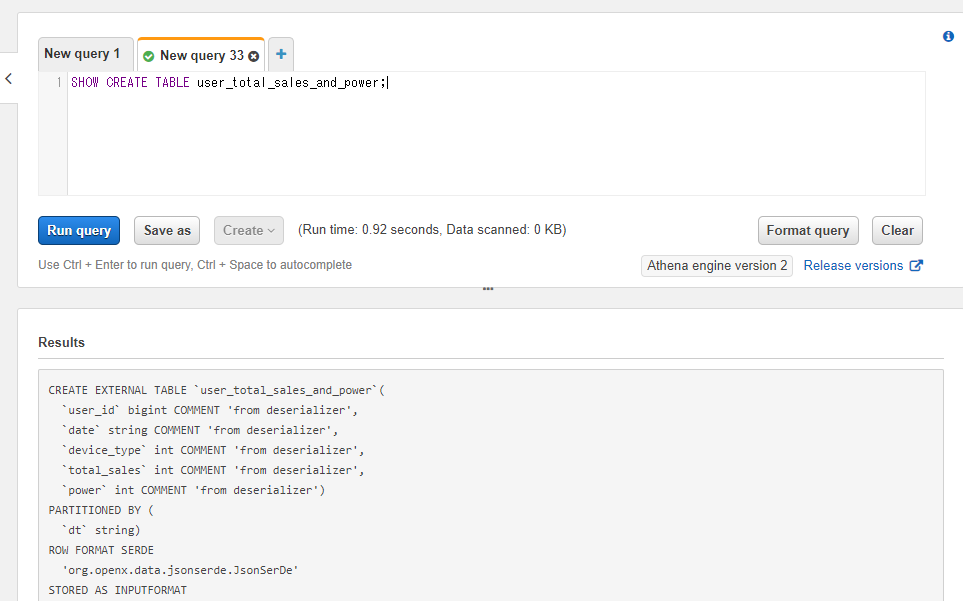Screen dimensions: 963x601
Task: Click the date string result line
Action: 200,430
